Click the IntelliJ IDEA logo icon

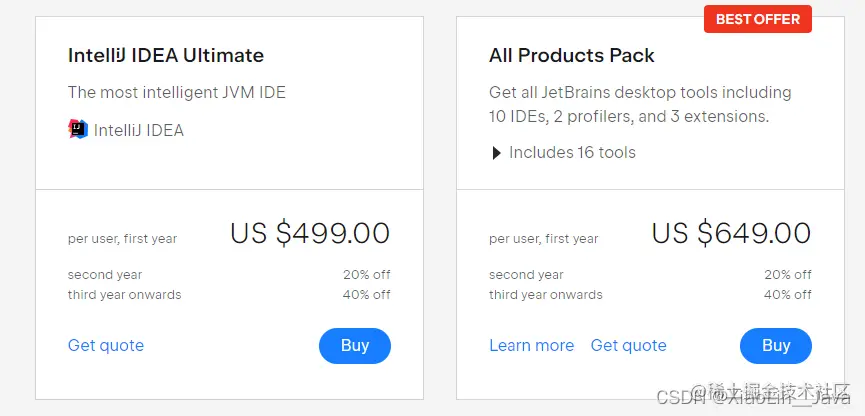coord(78,129)
